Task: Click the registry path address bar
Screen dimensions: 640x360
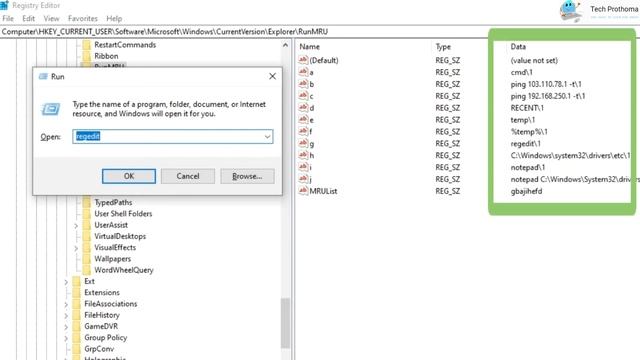Action: pyautogui.click(x=320, y=31)
